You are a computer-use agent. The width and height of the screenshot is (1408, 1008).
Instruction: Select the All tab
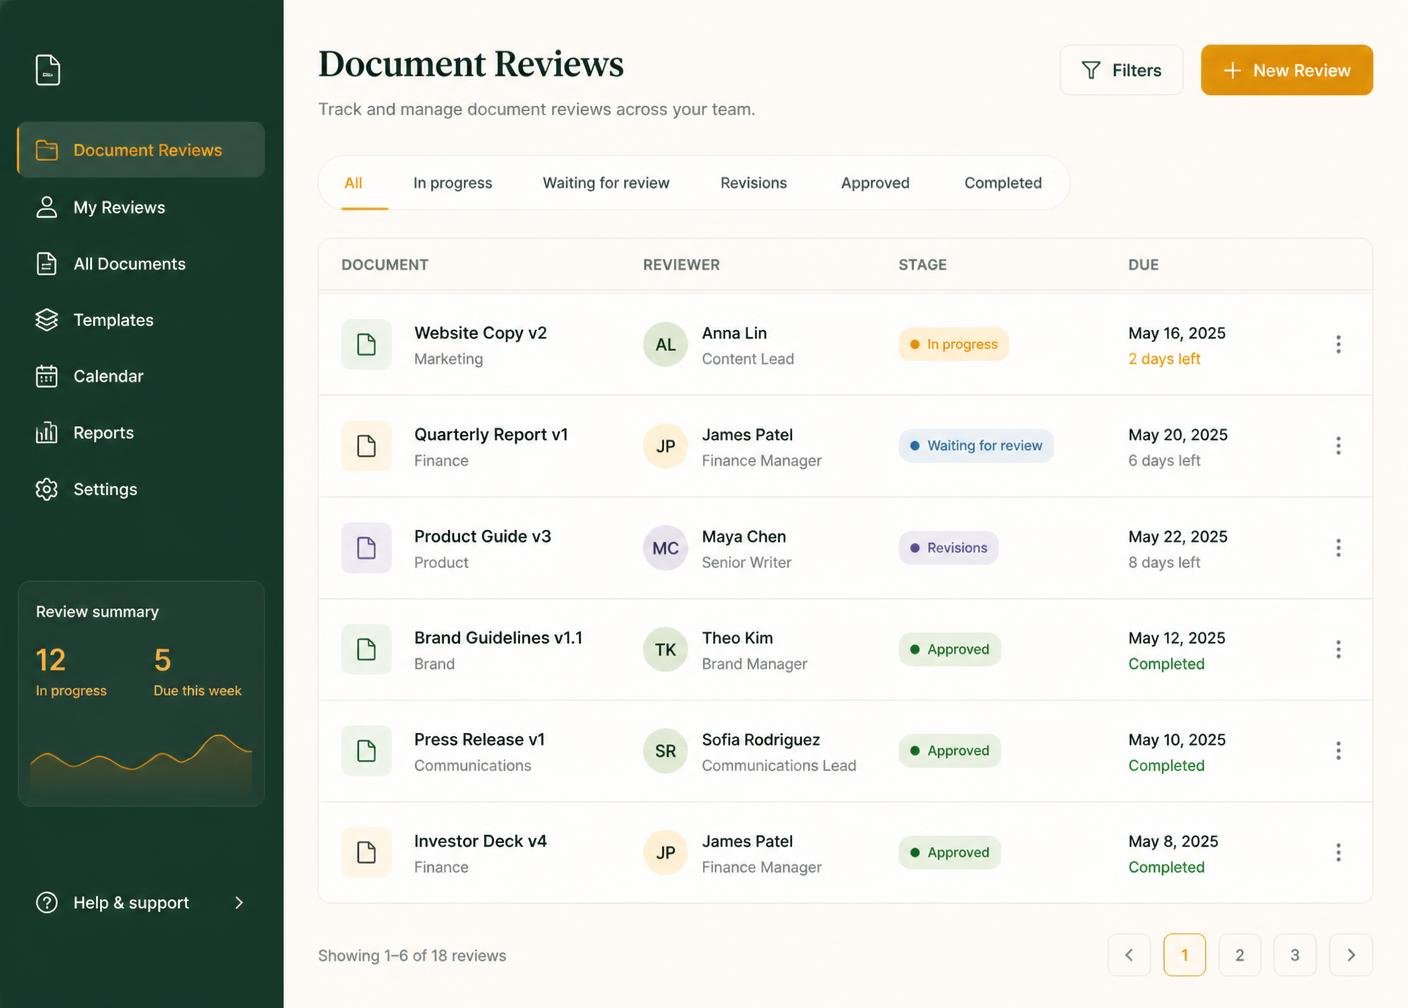(353, 183)
